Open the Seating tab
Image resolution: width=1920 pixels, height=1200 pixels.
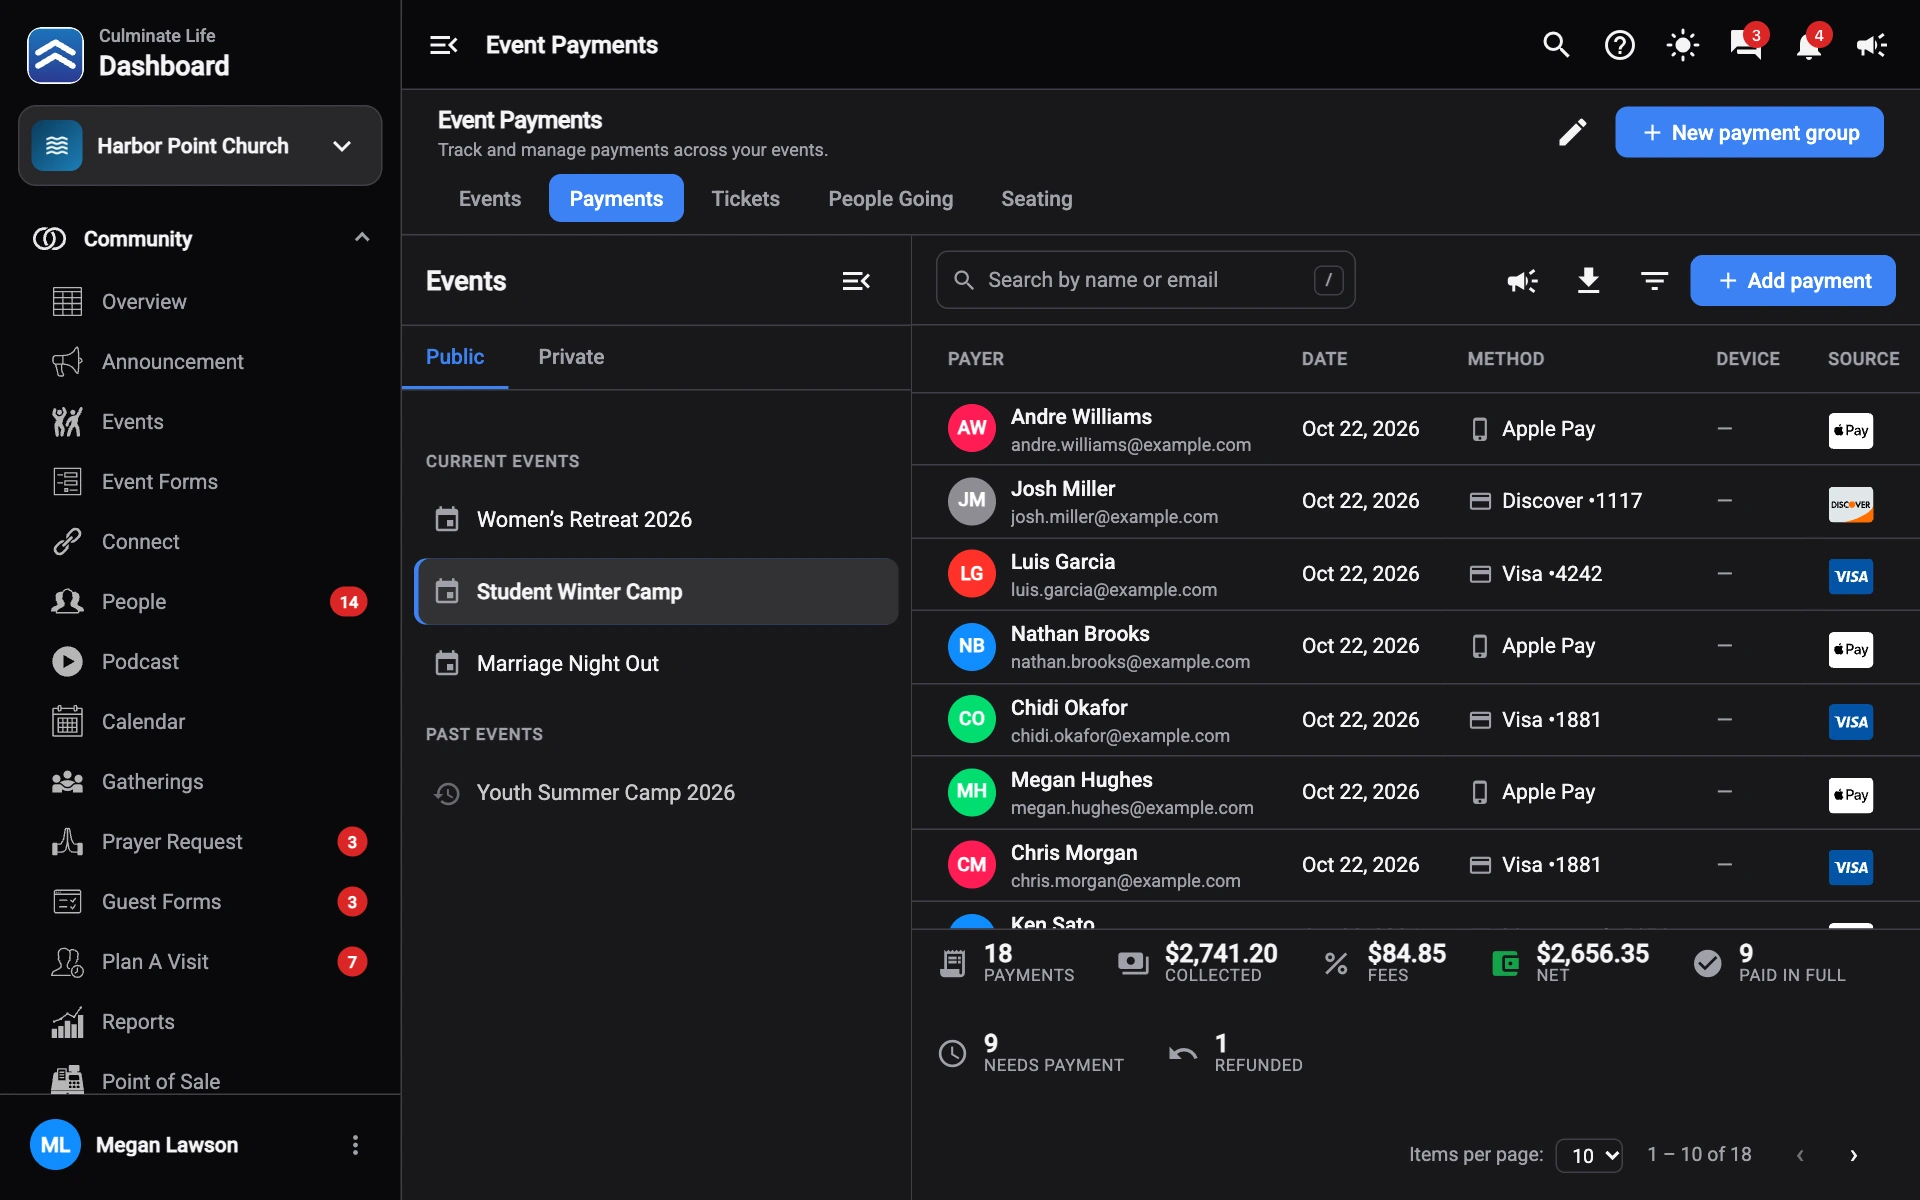1036,199
